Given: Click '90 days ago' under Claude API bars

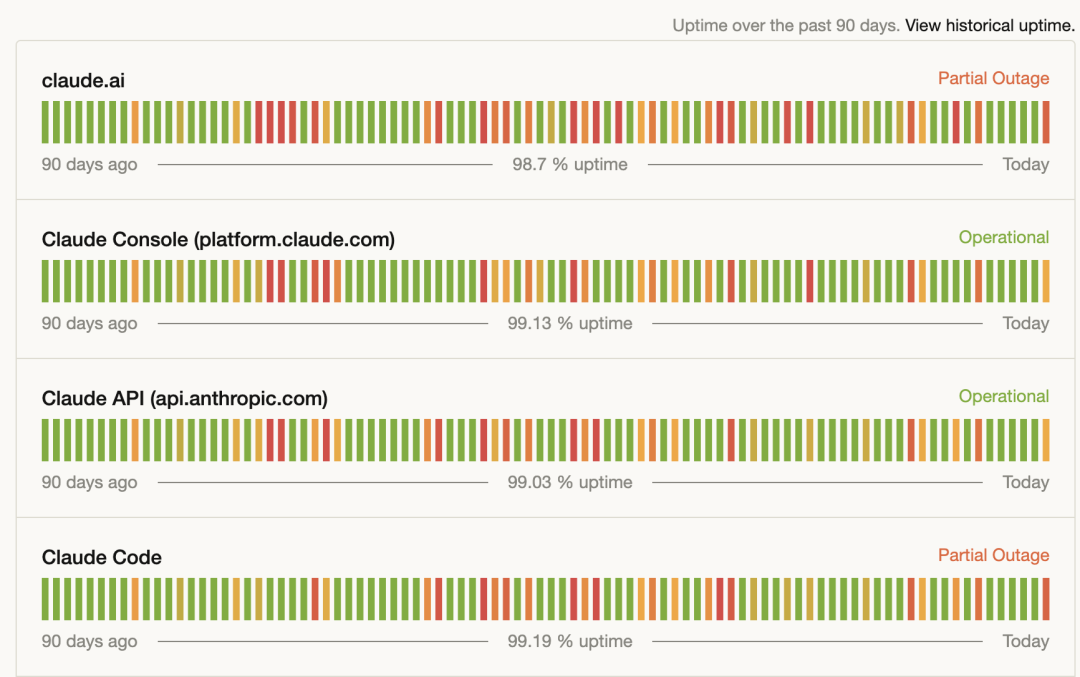Looking at the screenshot, I should tap(90, 482).
